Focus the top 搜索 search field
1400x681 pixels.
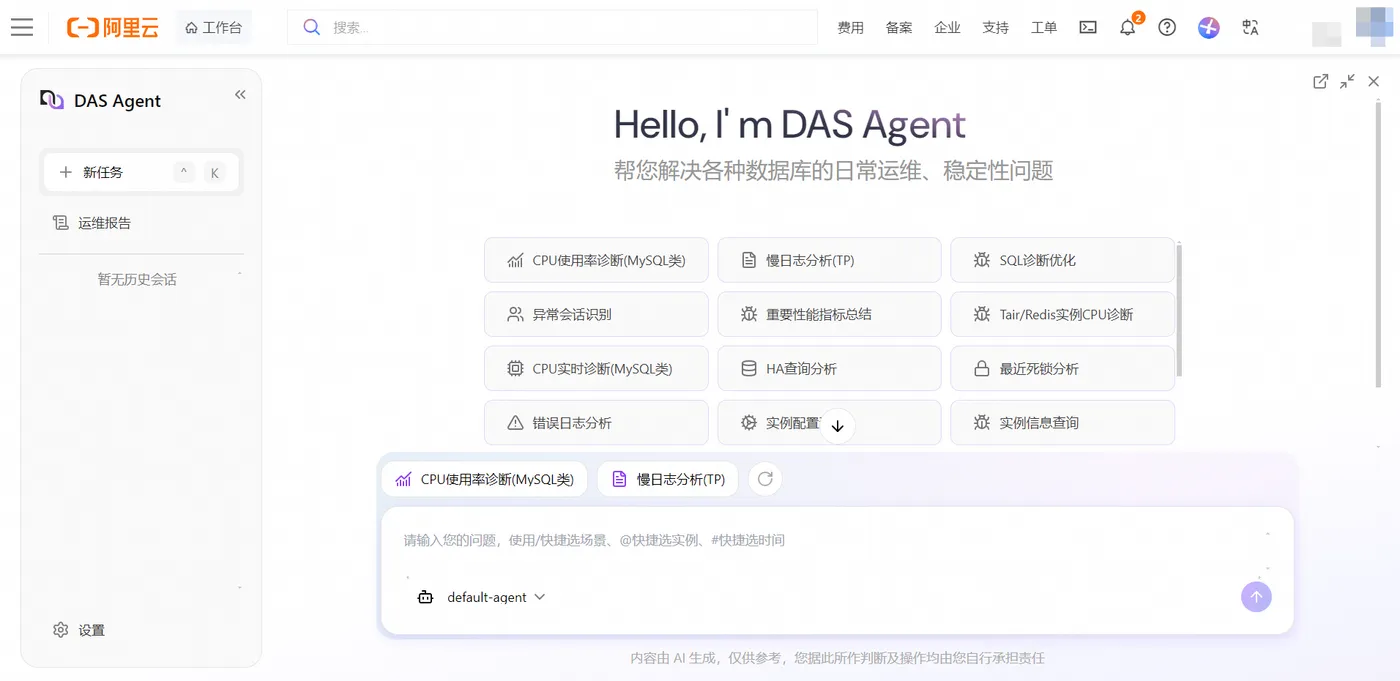click(552, 27)
